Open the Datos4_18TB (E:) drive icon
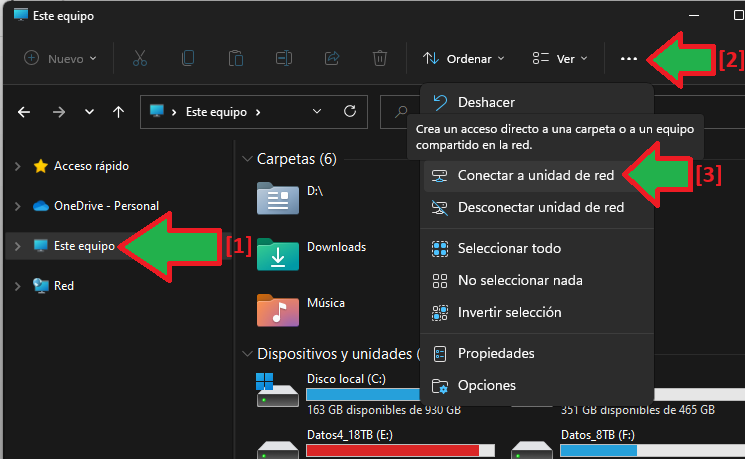The width and height of the screenshot is (745, 459). 278,449
